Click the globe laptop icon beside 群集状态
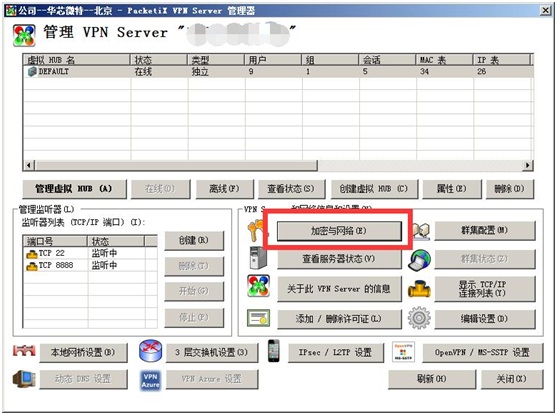 (x=419, y=260)
